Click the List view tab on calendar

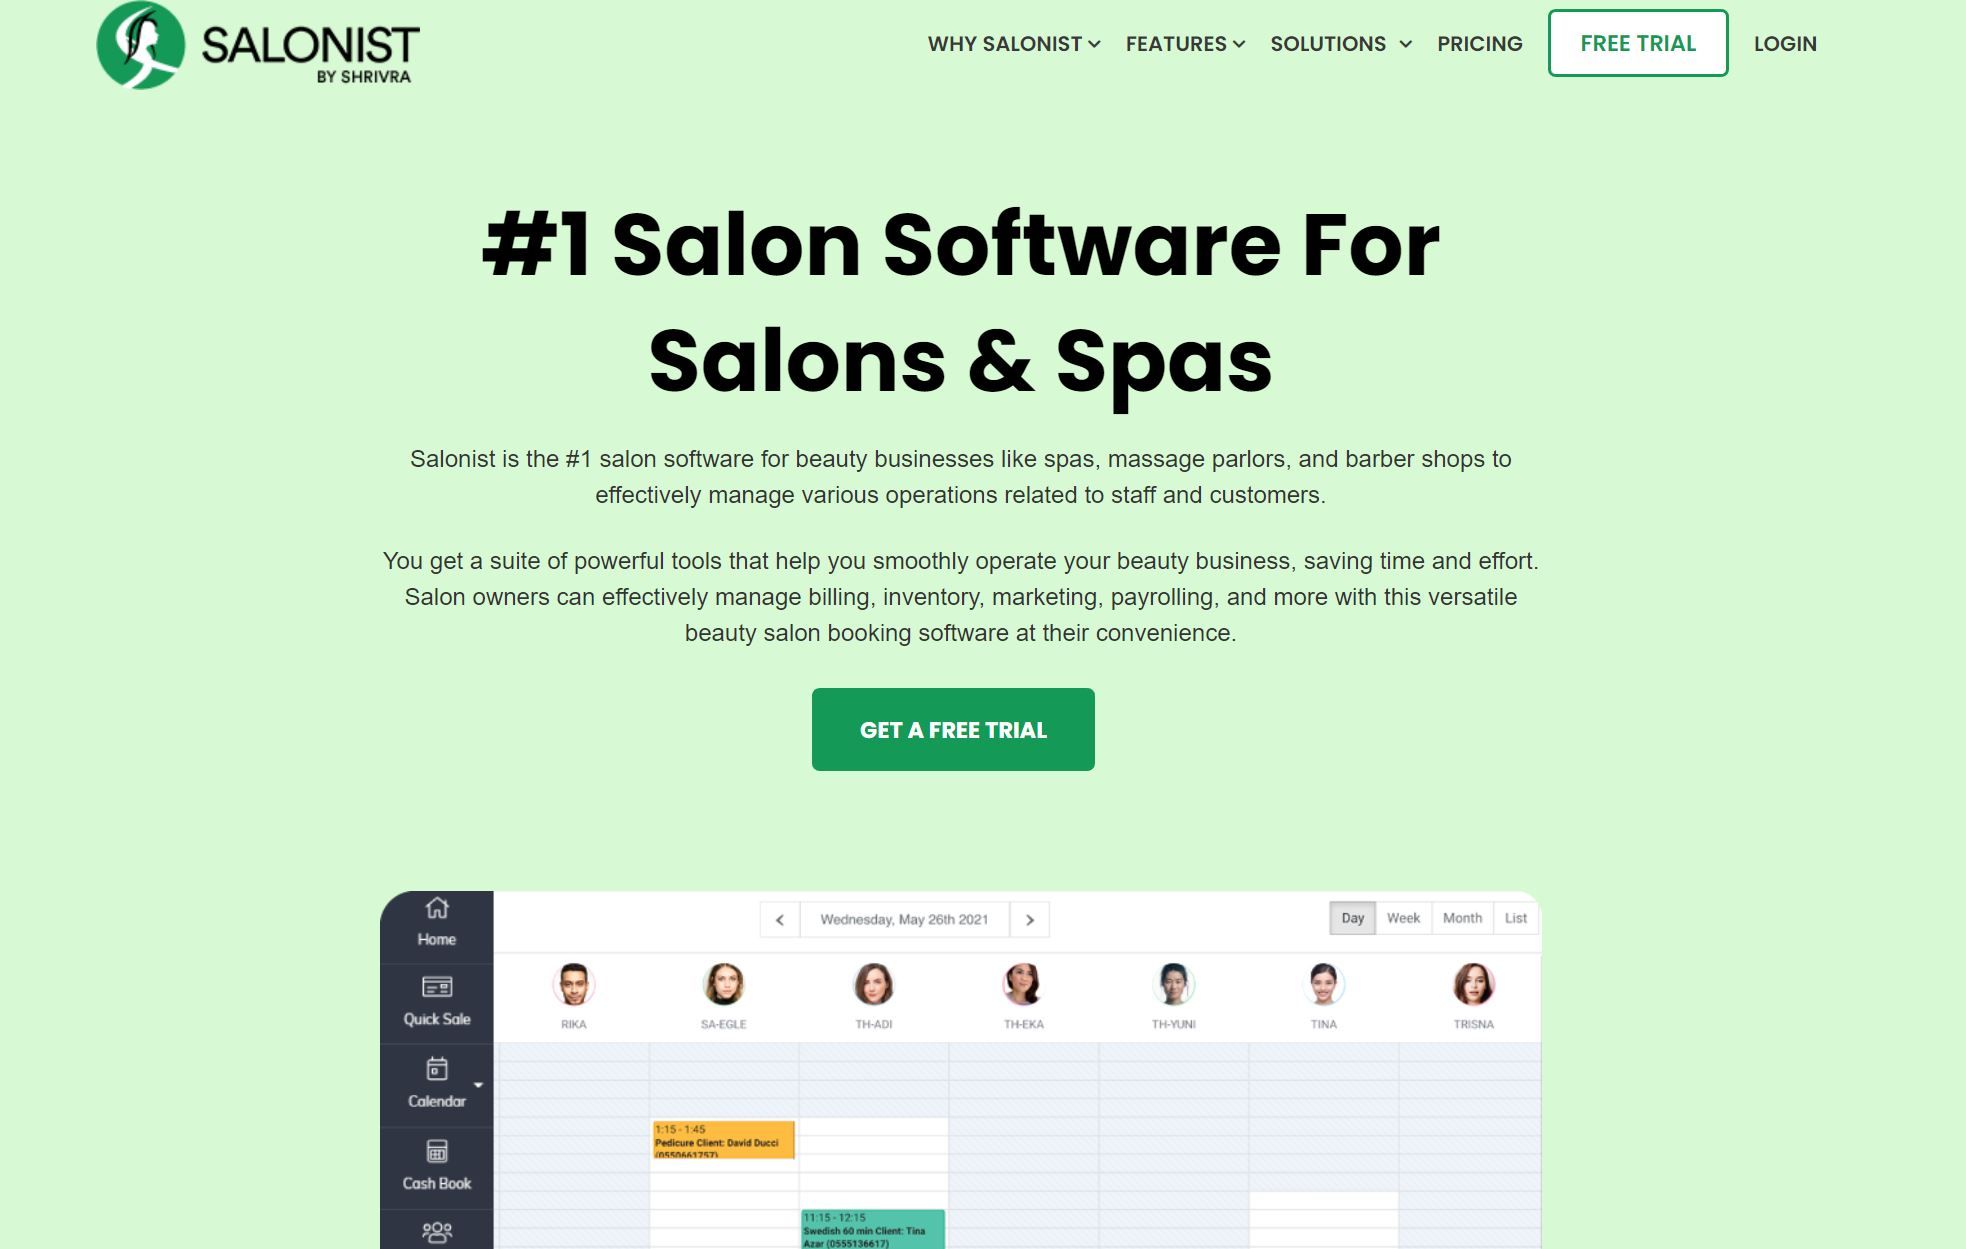(x=1515, y=918)
